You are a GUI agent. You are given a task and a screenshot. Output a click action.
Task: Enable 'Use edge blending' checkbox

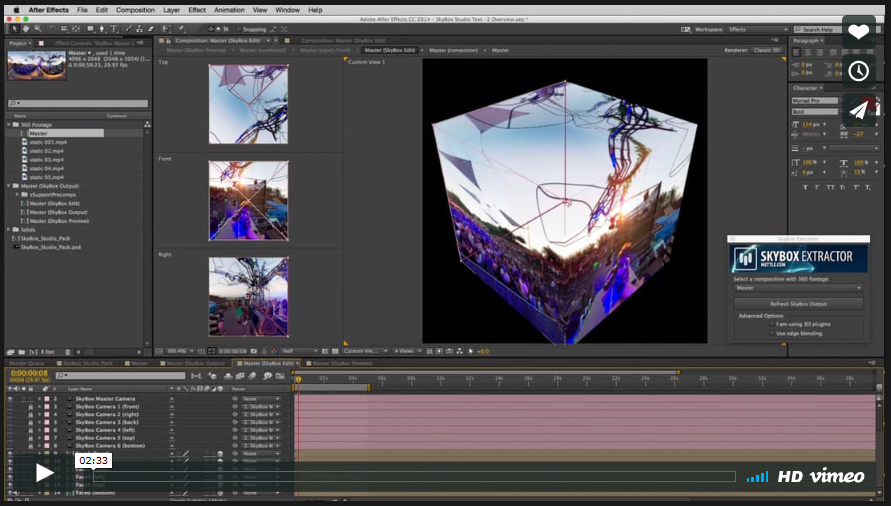[x=772, y=333]
